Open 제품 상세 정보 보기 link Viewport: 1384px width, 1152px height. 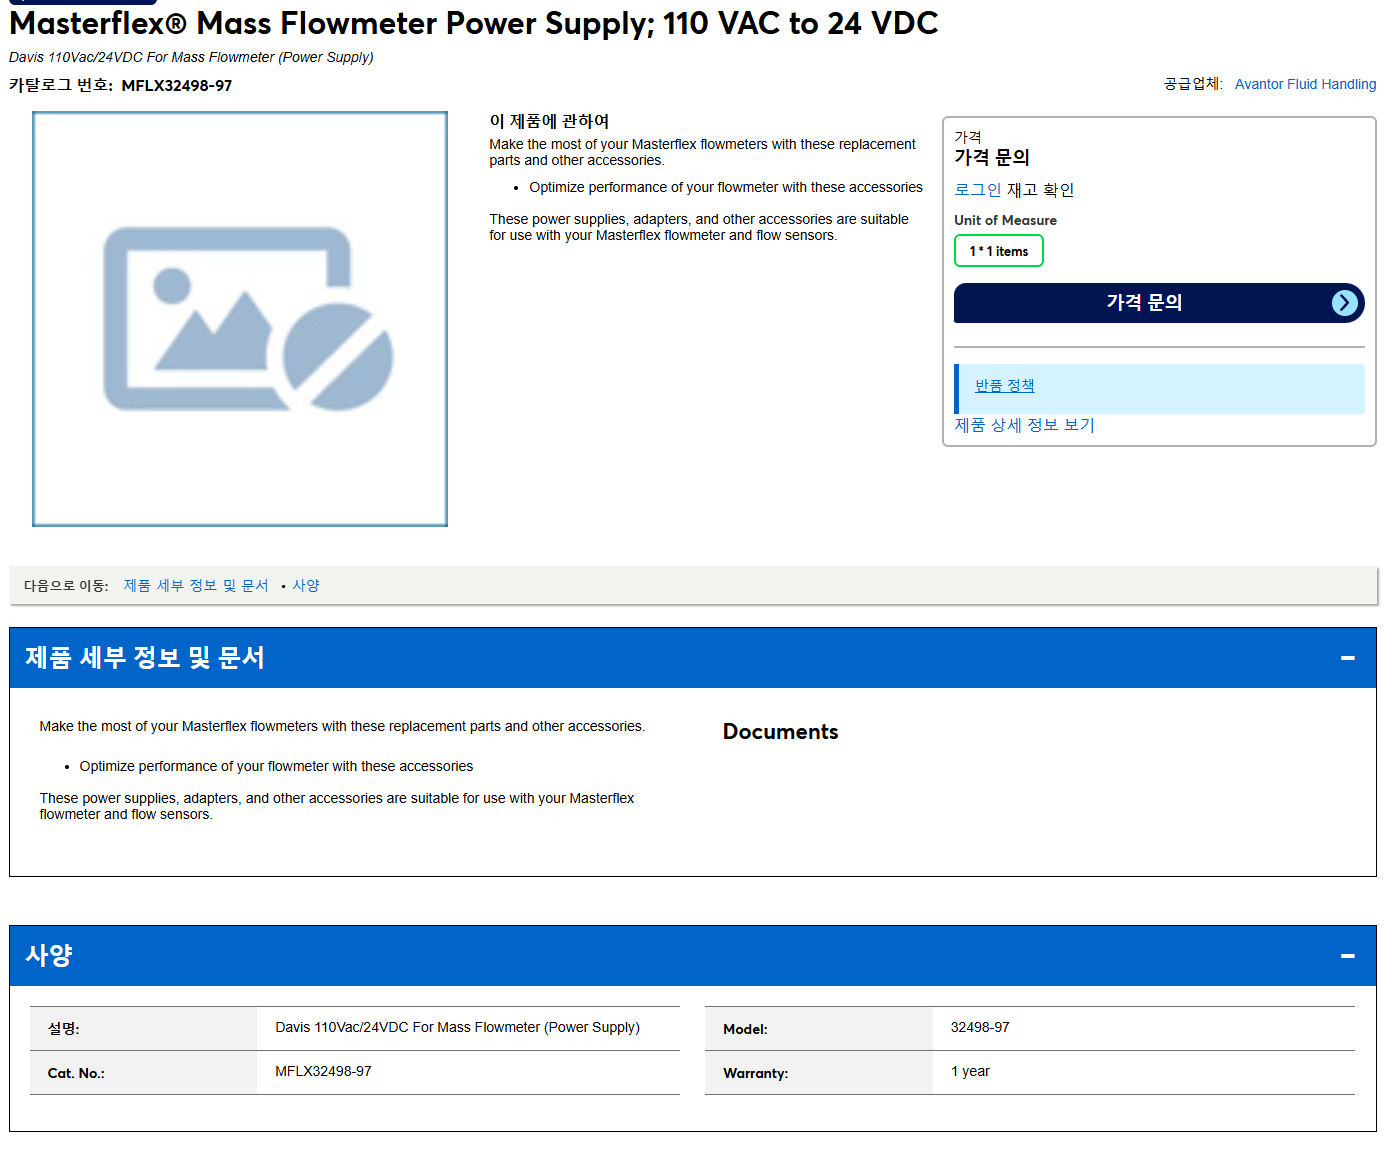point(1024,425)
